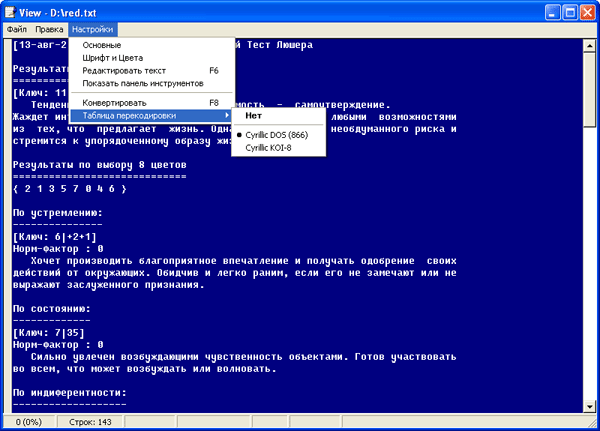
Task: Choose Показать панель инструментов
Action: (x=152, y=83)
